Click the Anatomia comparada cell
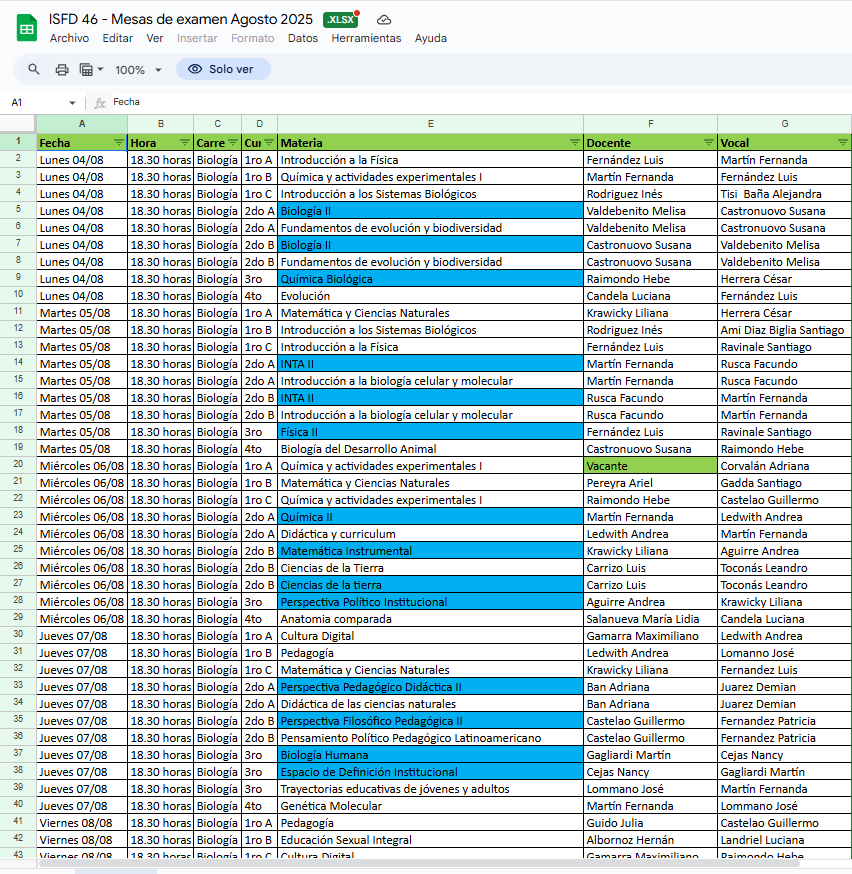Screen dimensions: 852x874 pyautogui.click(x=431, y=619)
